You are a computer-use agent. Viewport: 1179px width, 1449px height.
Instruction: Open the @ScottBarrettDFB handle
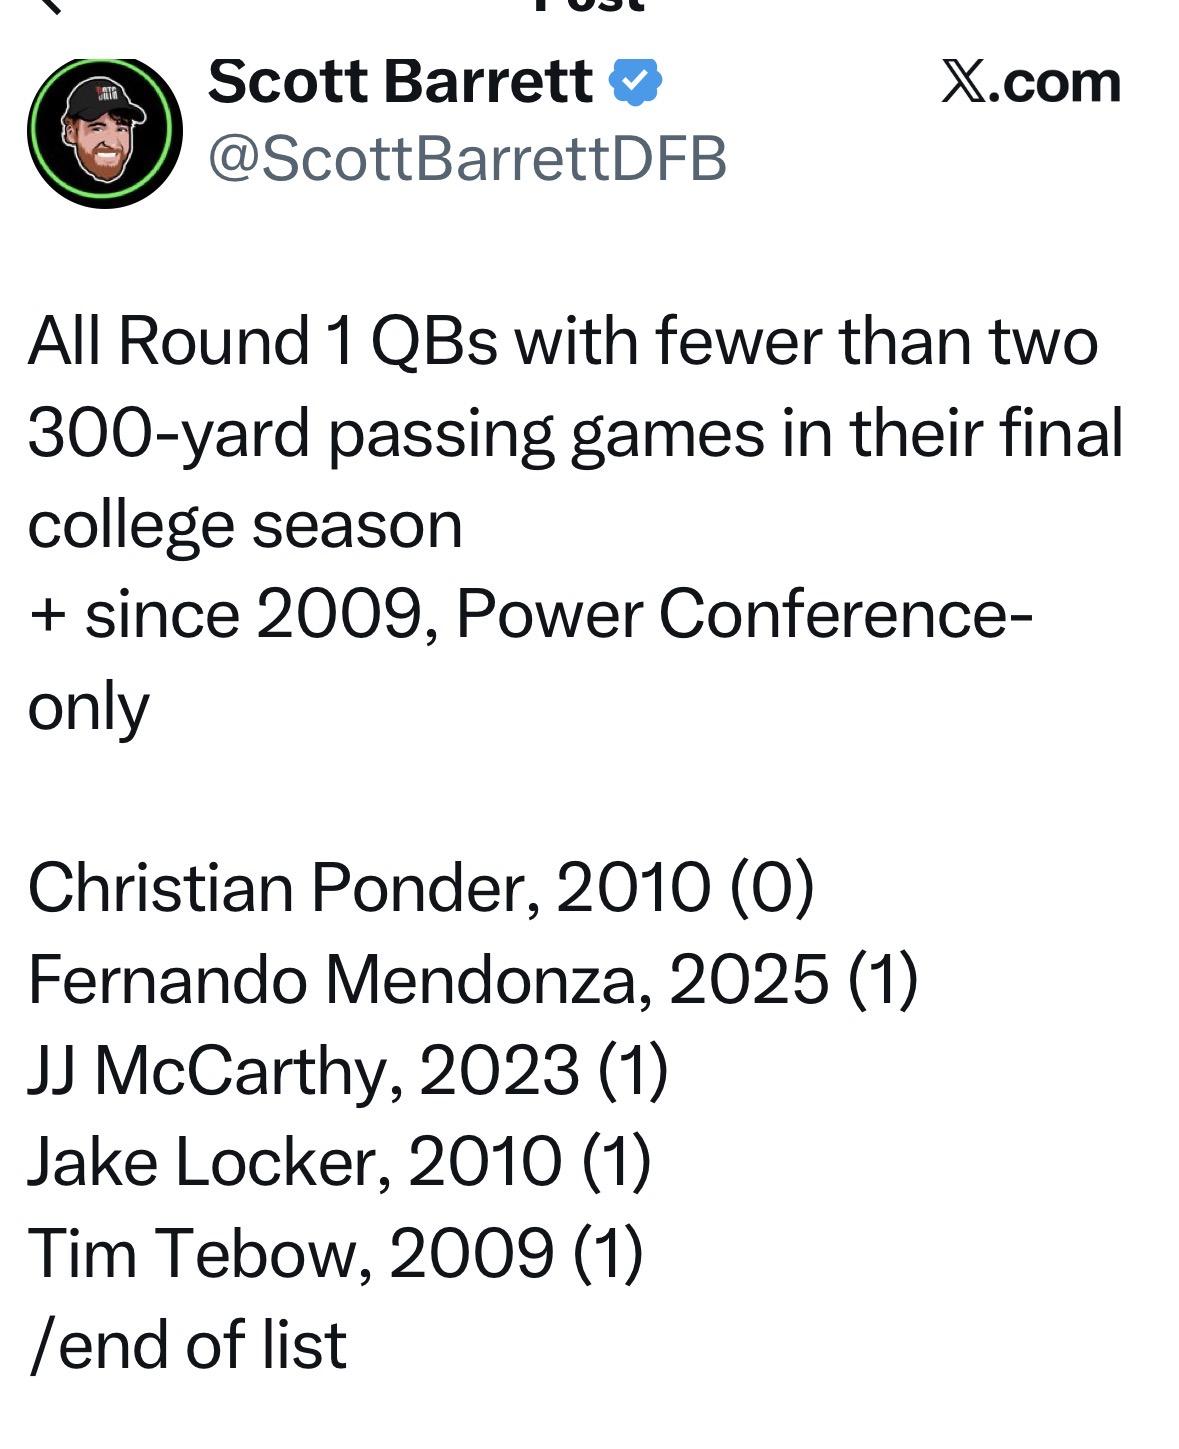pos(466,160)
